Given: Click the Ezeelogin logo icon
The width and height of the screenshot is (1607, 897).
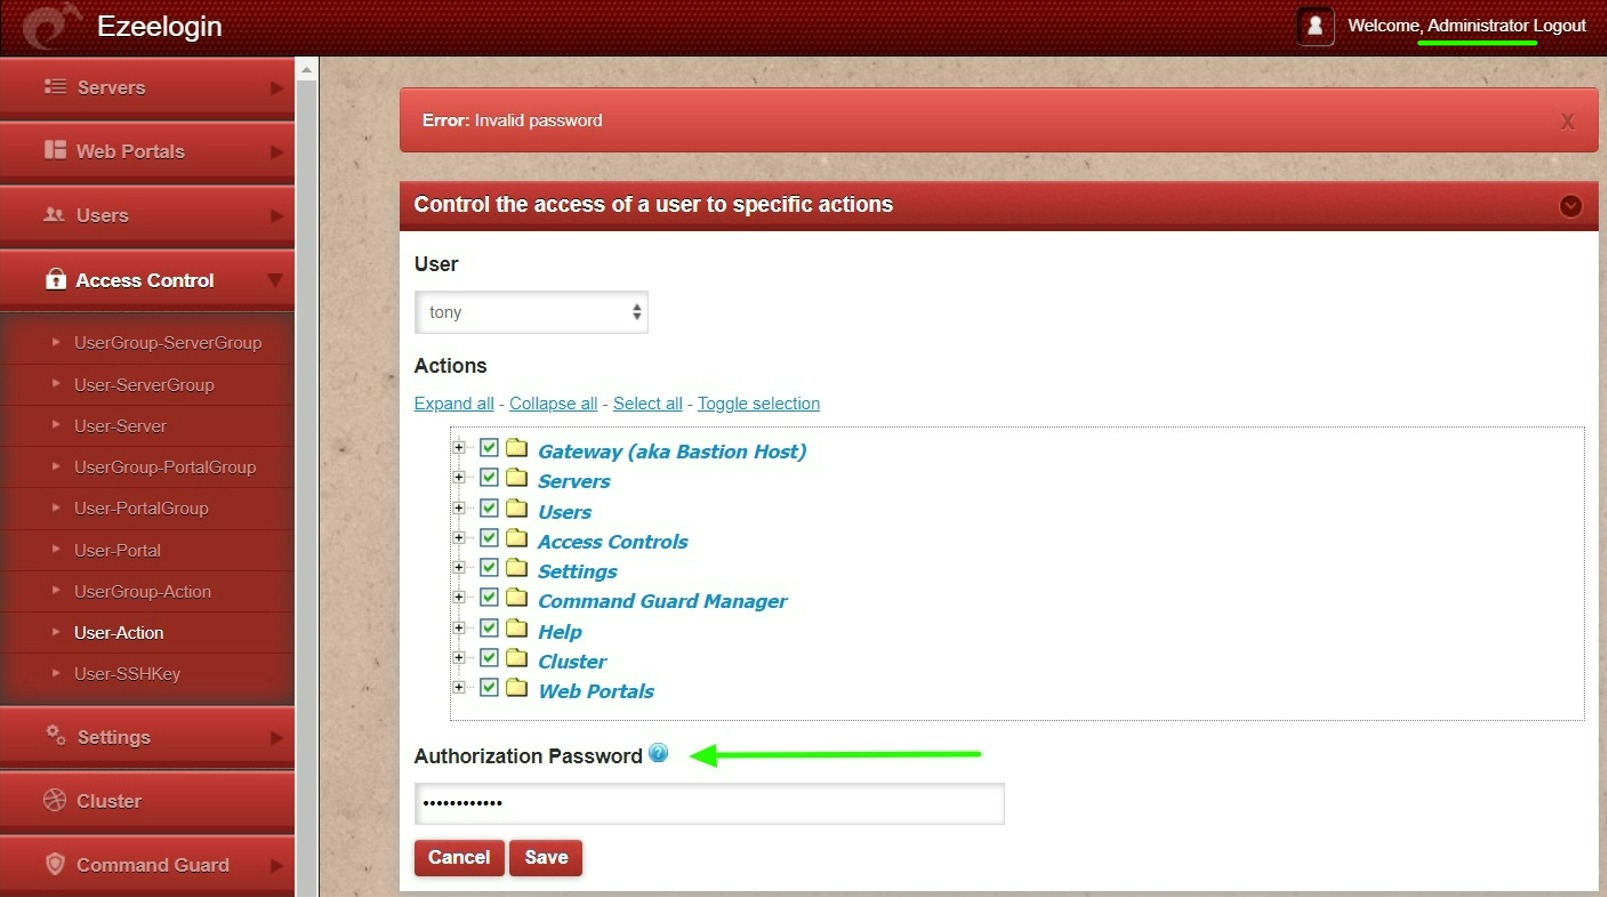Looking at the screenshot, I should pyautogui.click(x=50, y=26).
